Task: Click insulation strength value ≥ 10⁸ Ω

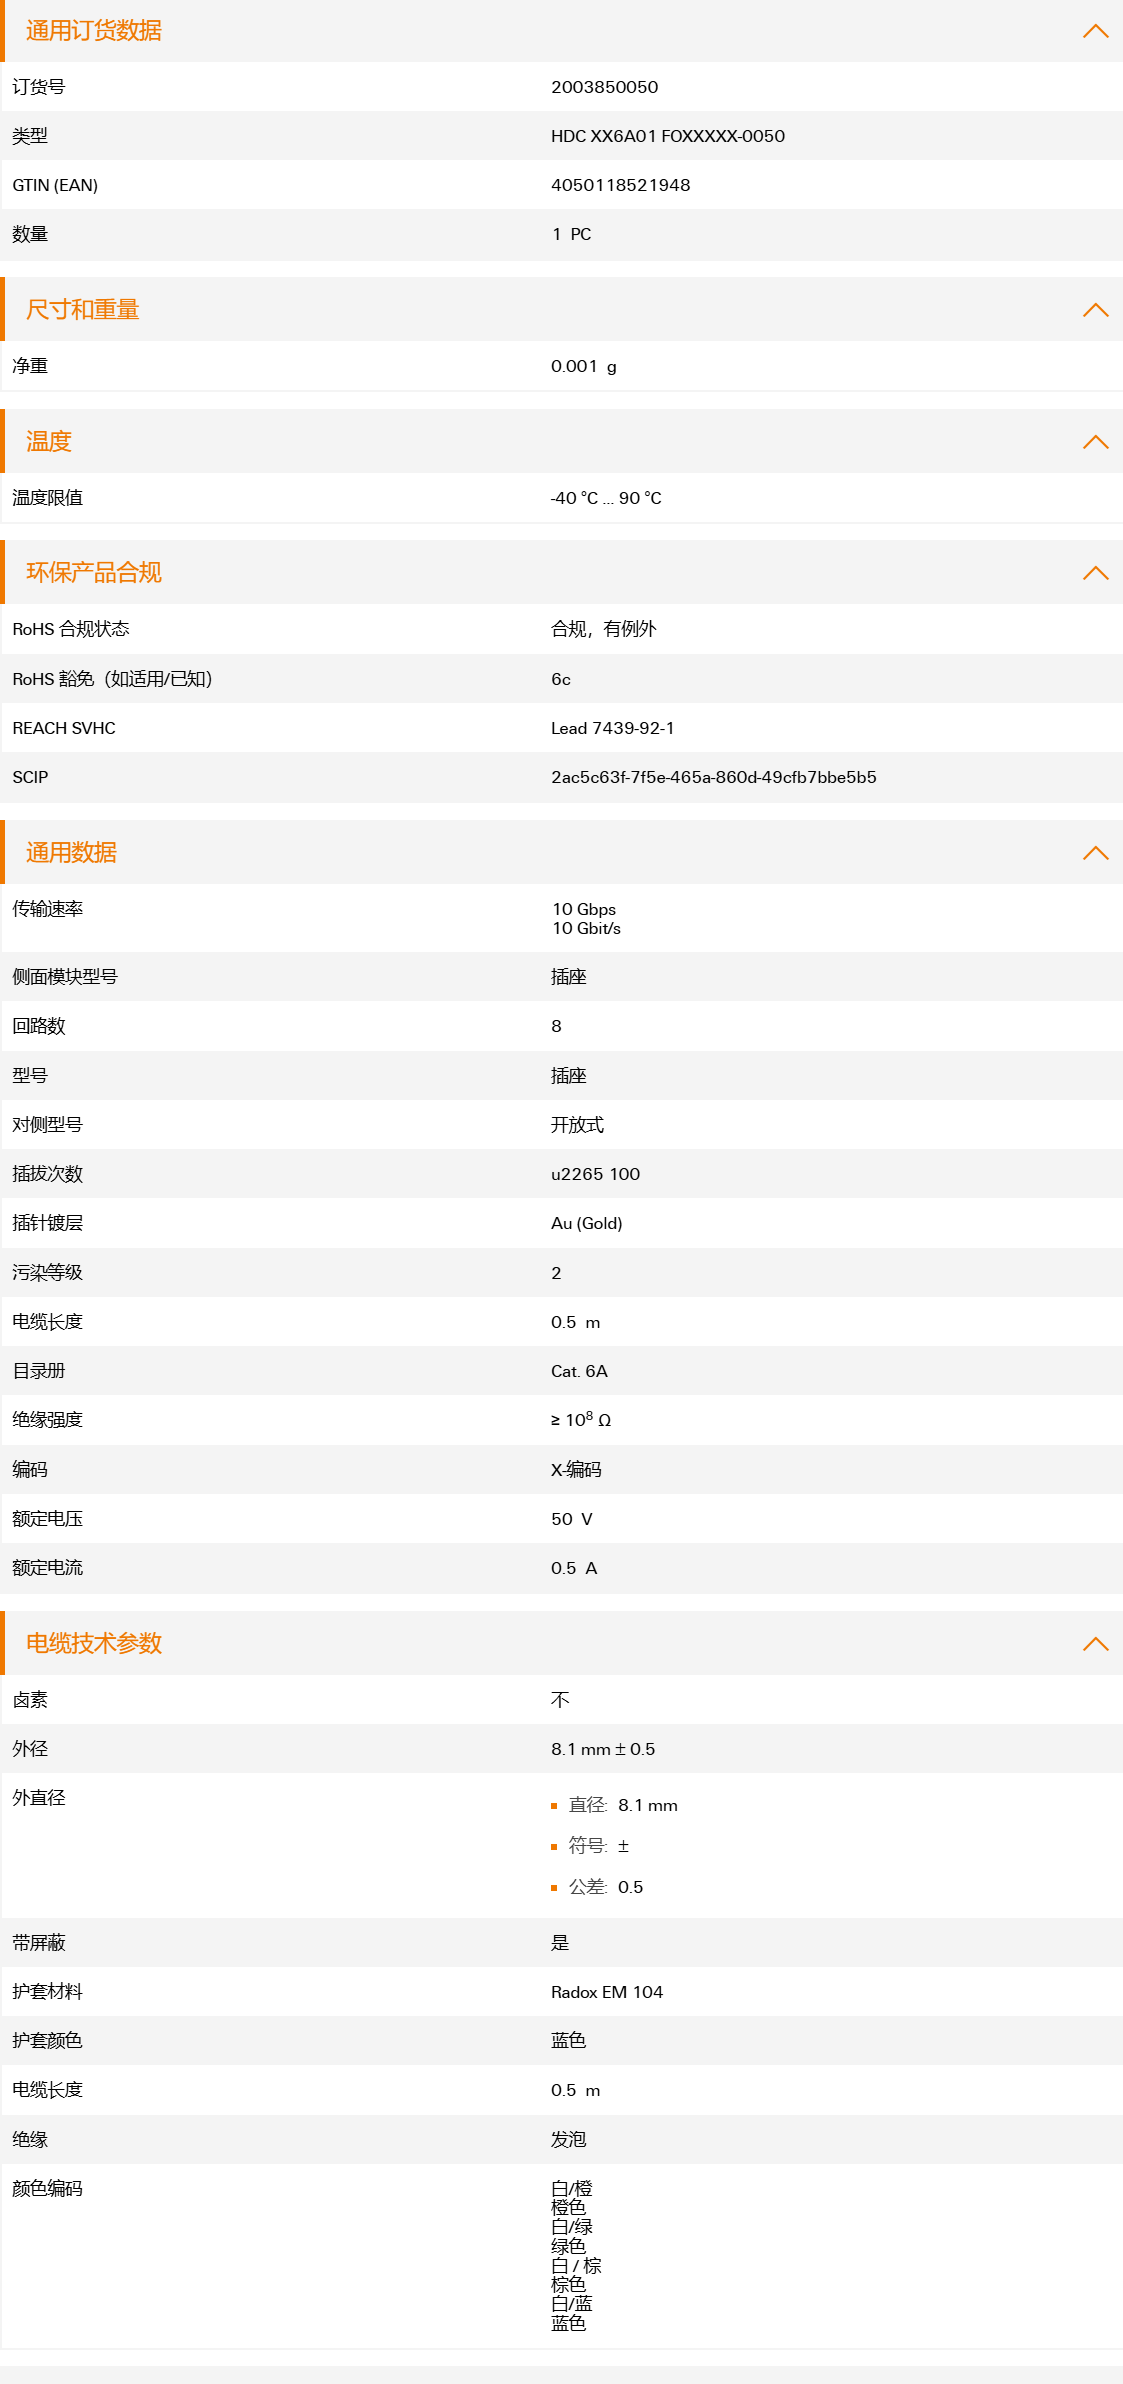Action: [581, 1420]
